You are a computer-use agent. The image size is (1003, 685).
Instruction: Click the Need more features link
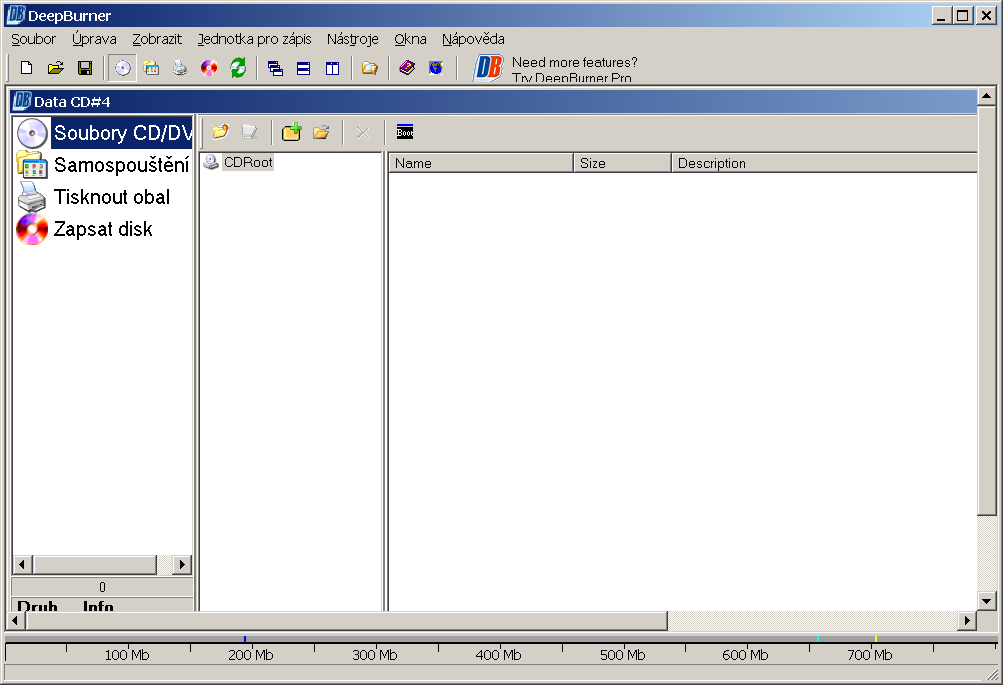(x=574, y=63)
